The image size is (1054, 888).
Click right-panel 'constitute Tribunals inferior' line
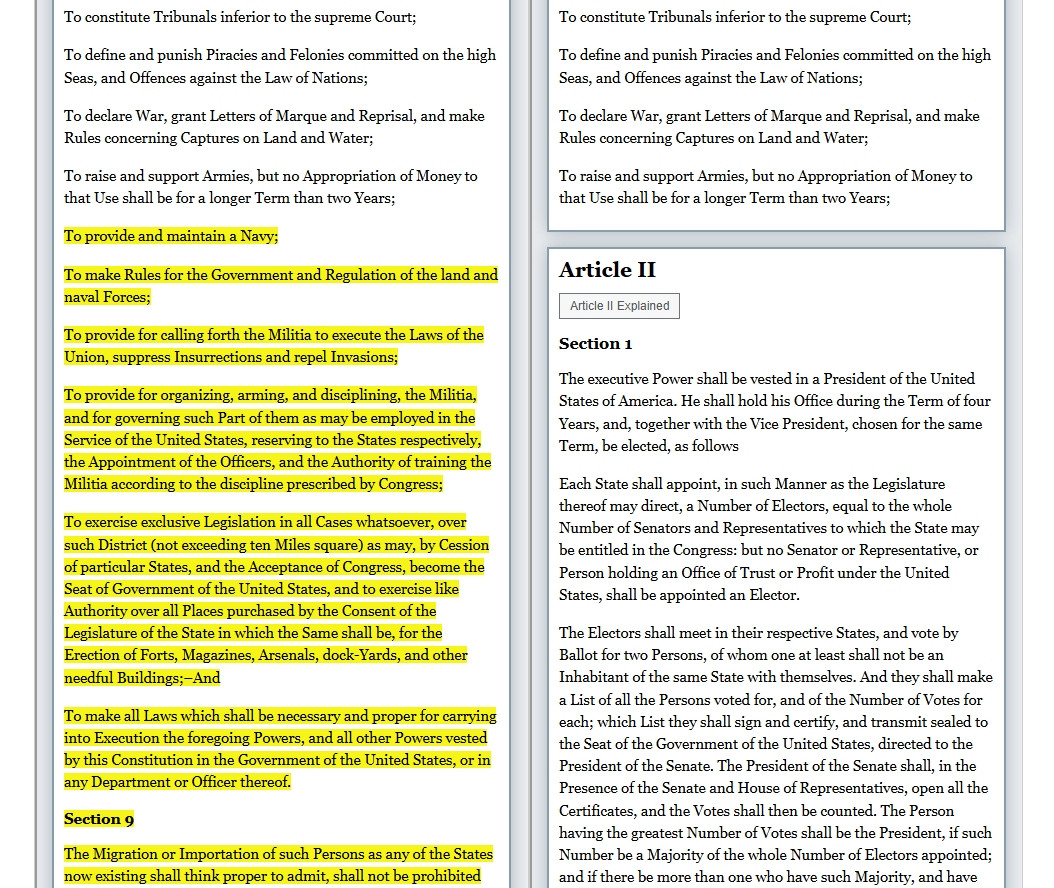pyautogui.click(x=735, y=17)
